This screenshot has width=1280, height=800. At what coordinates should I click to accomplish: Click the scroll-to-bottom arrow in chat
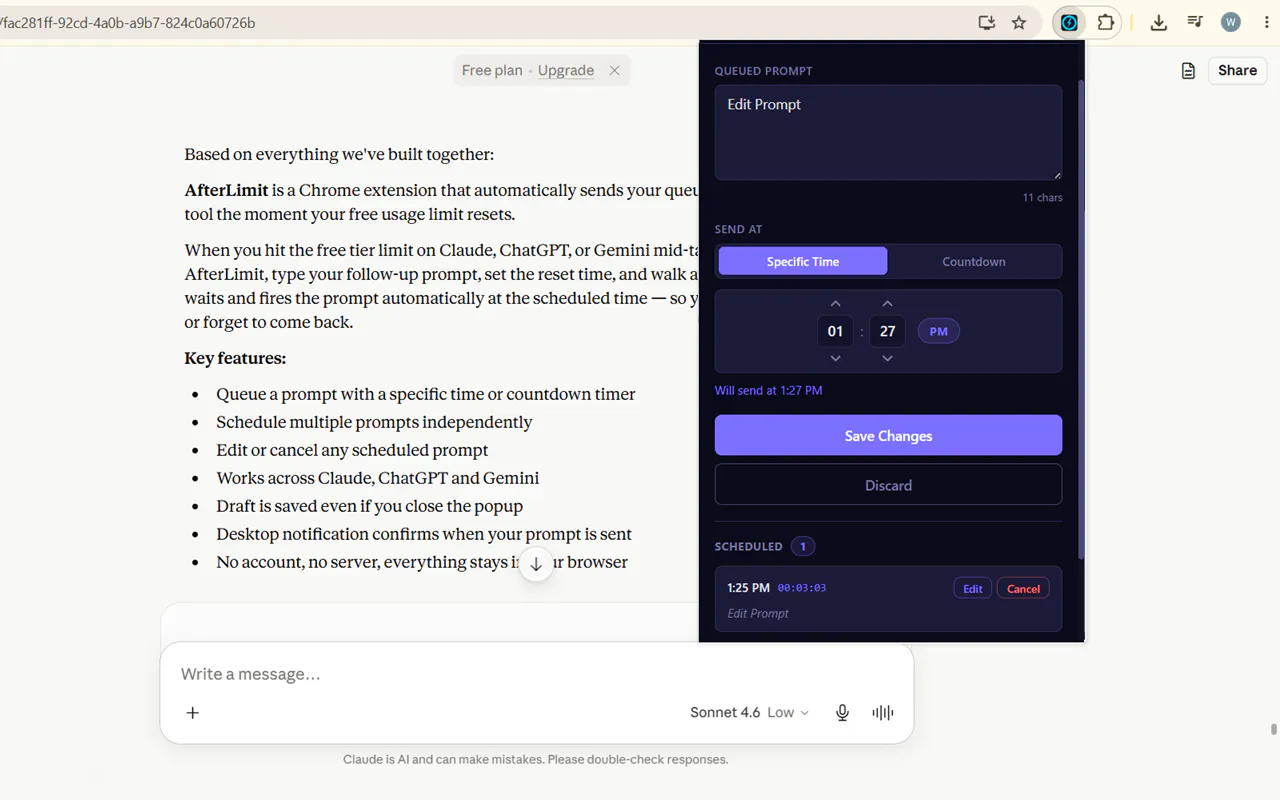pyautogui.click(x=536, y=564)
